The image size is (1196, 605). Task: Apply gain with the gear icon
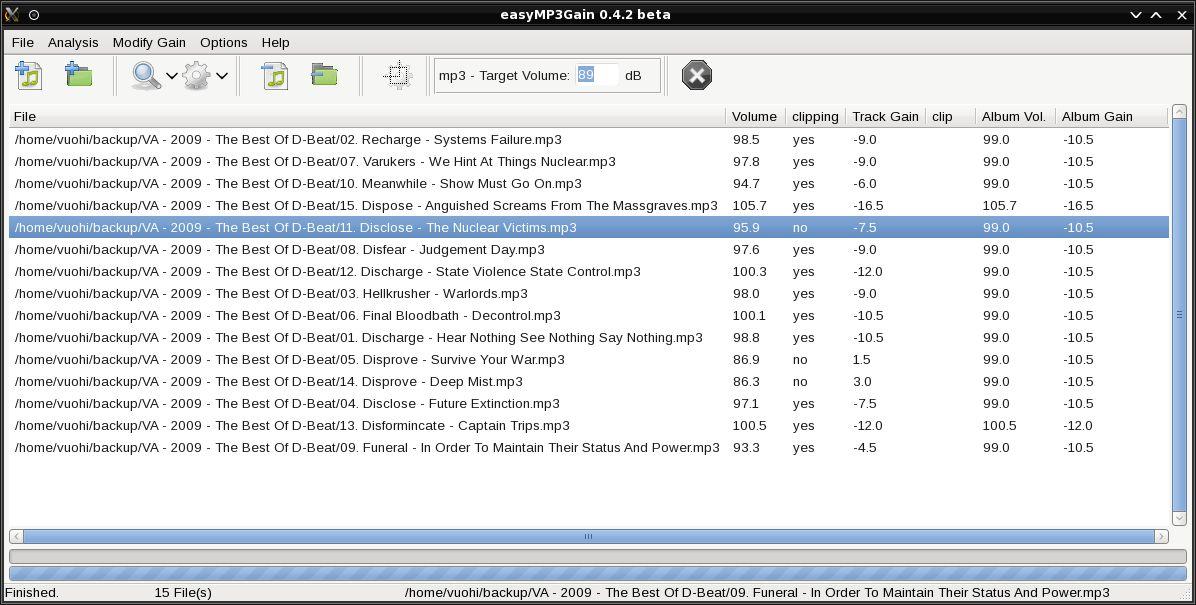point(197,76)
